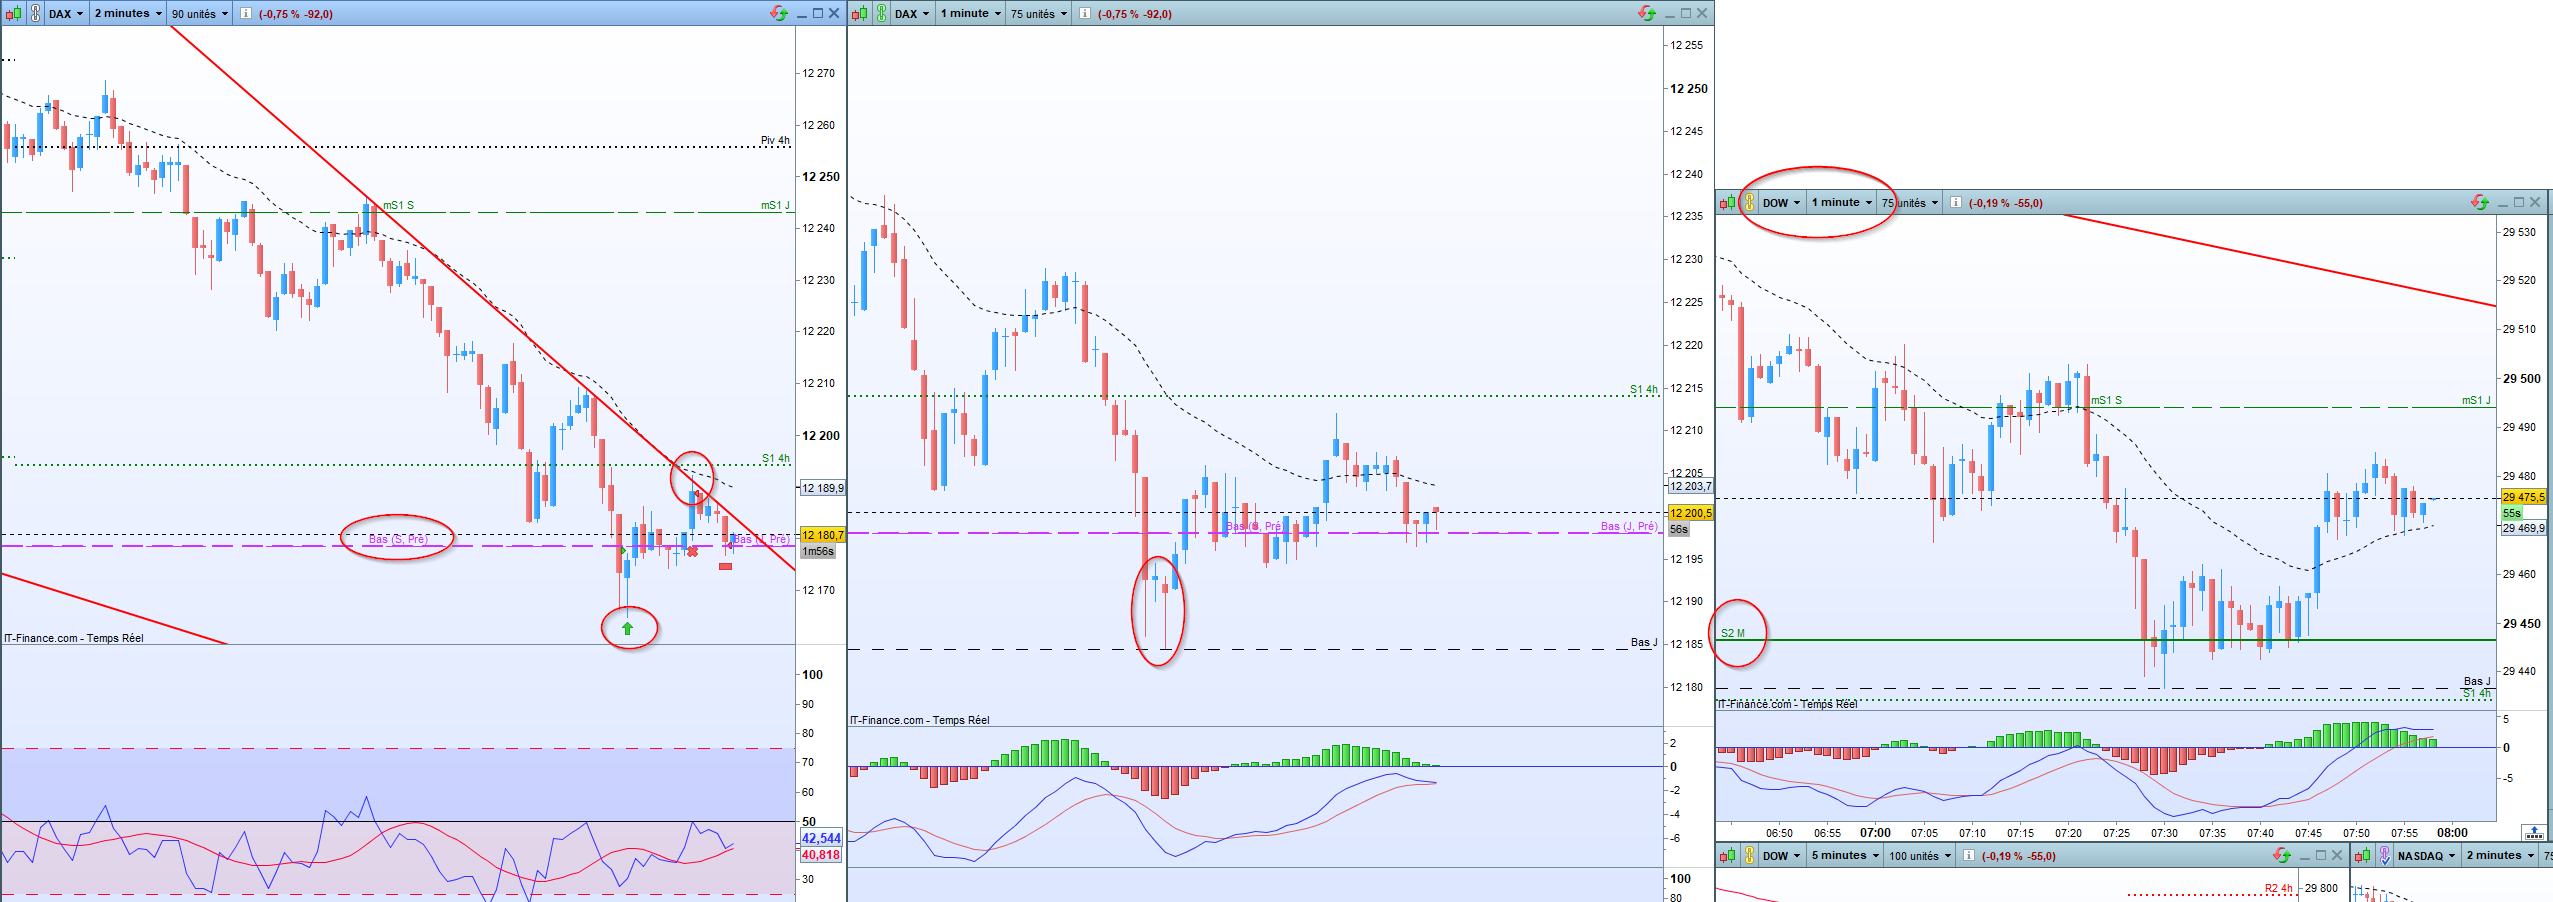Screen dimensions: 2553x902
Task: Click green buy arrow marker on DAX 2 minutes chart
Action: pos(627,629)
